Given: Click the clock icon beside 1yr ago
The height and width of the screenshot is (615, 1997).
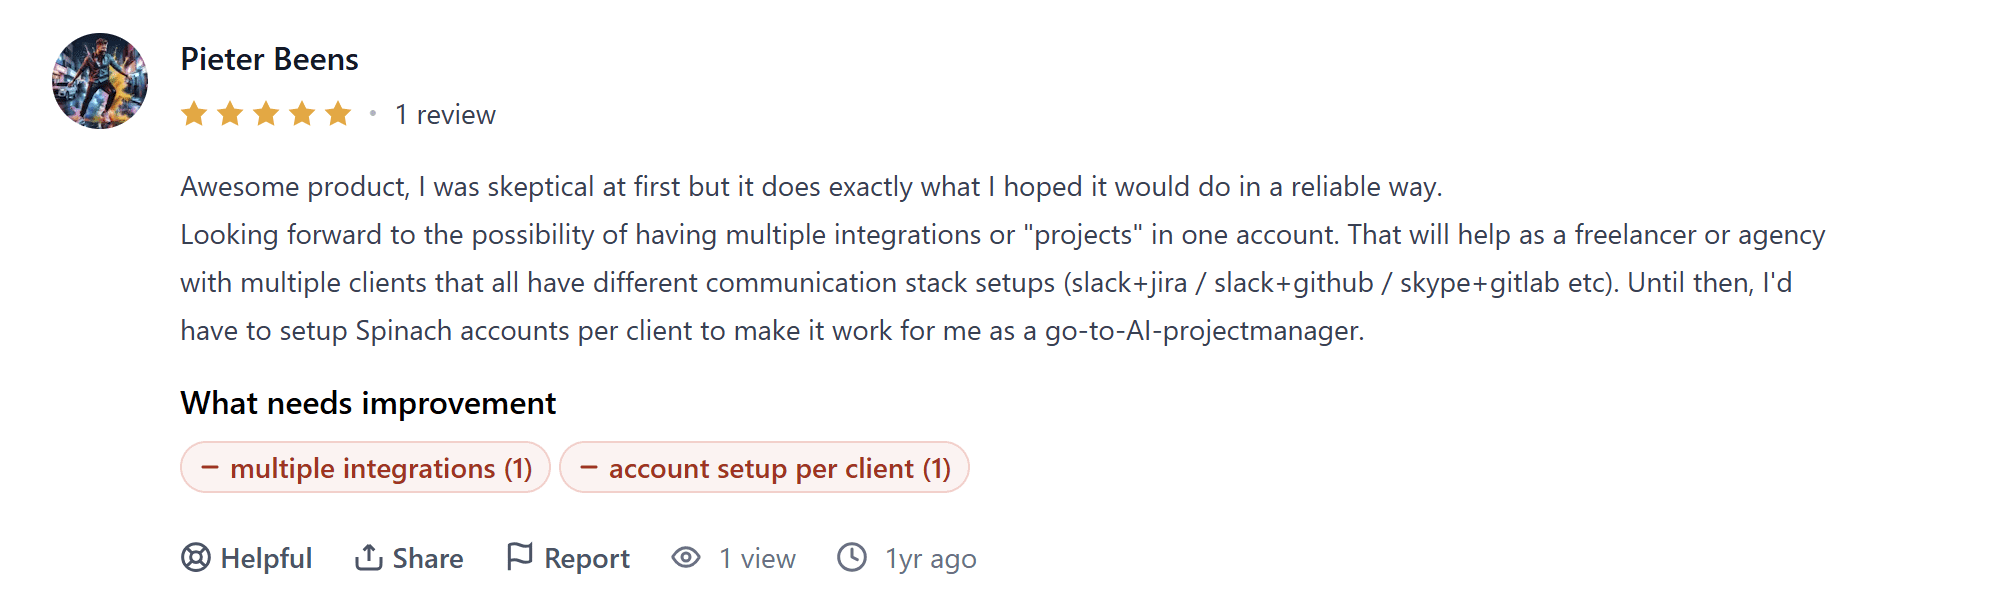Looking at the screenshot, I should (852, 557).
